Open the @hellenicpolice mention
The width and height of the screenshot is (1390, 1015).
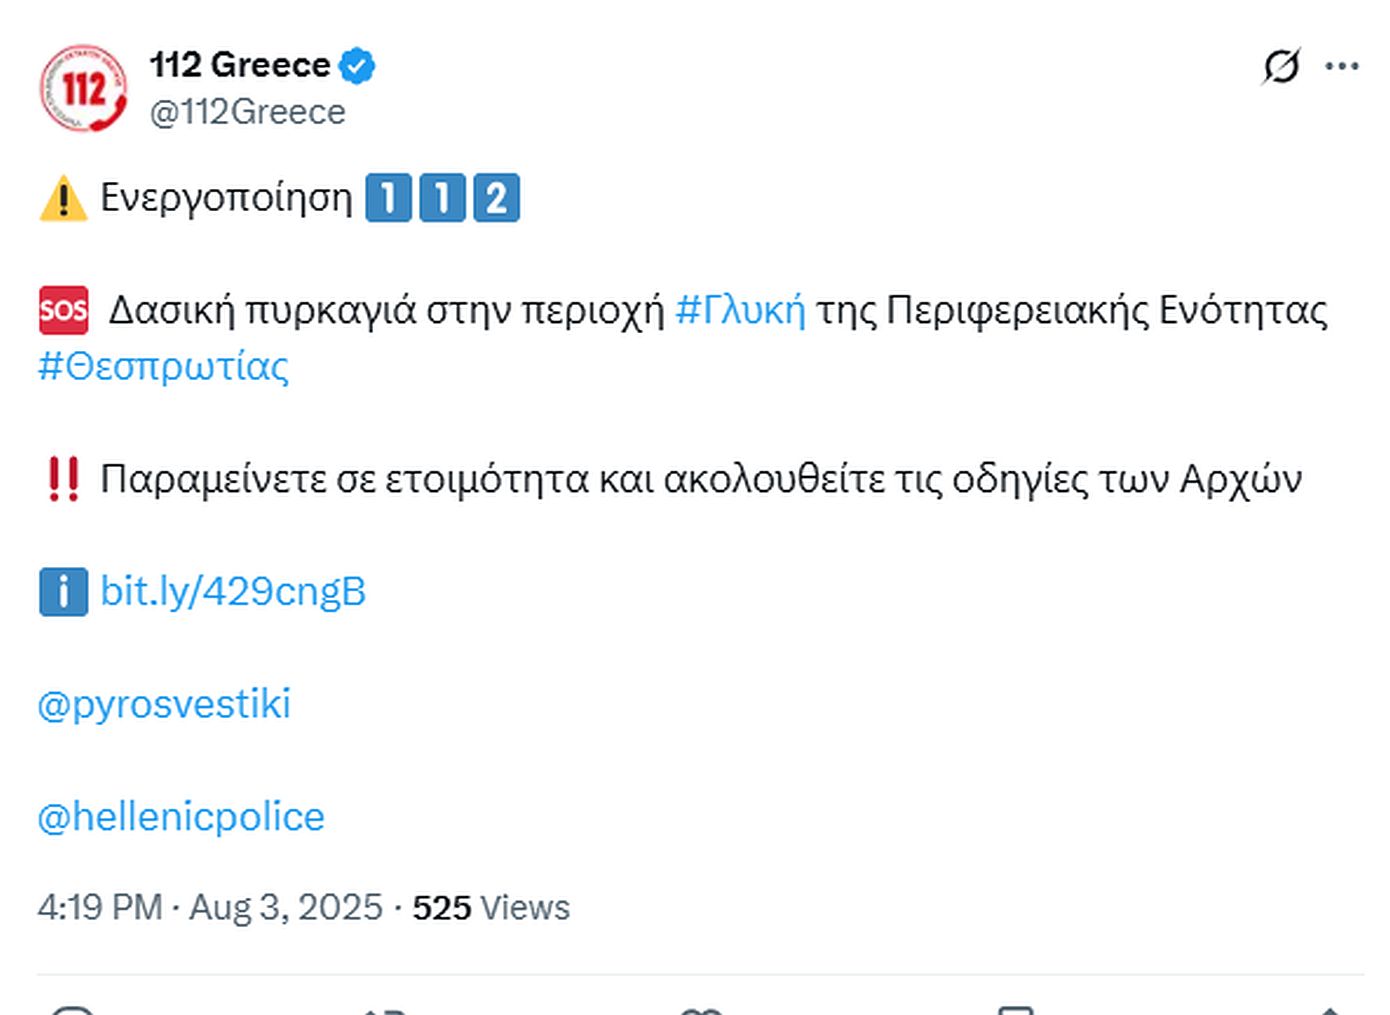pyautogui.click(x=181, y=817)
